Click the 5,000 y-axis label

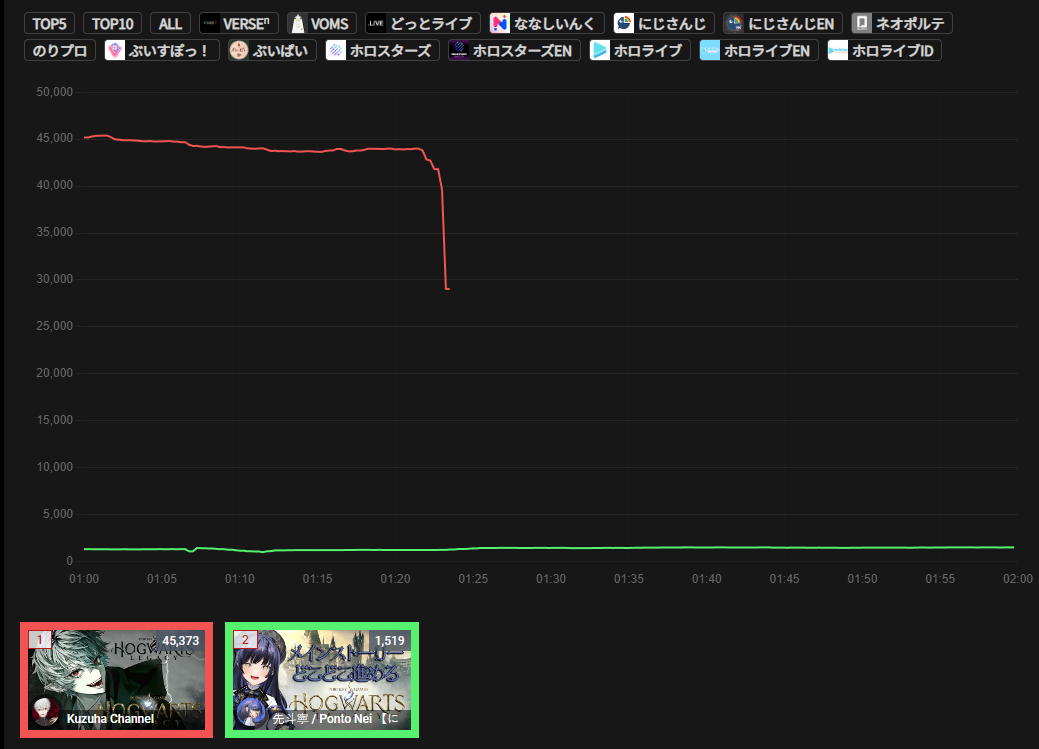pyautogui.click(x=58, y=514)
